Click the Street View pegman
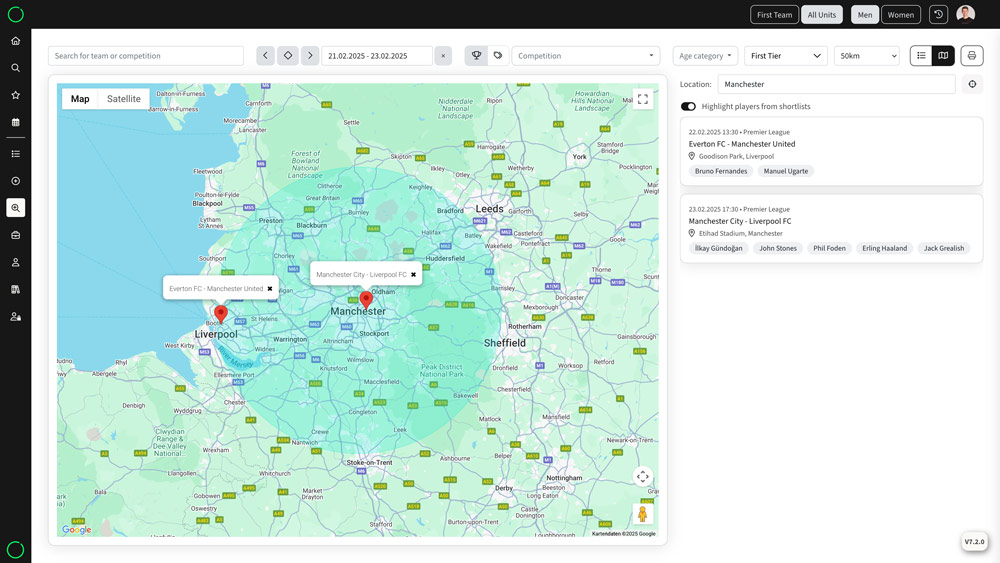Screen dimensions: 1000x563 (643, 514)
